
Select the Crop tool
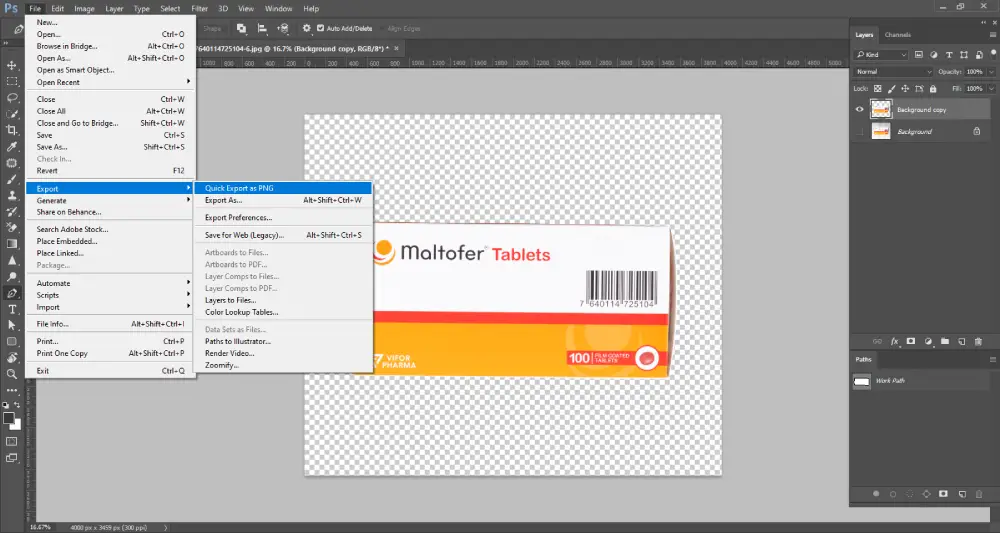click(x=11, y=130)
